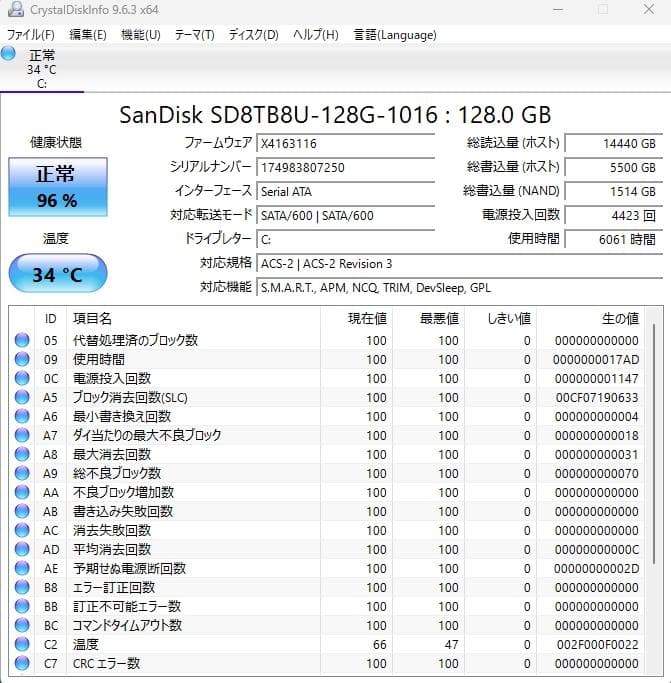Click the status circle for row 09 使用時間
Viewport: 671px width, 683px height.
22,359
